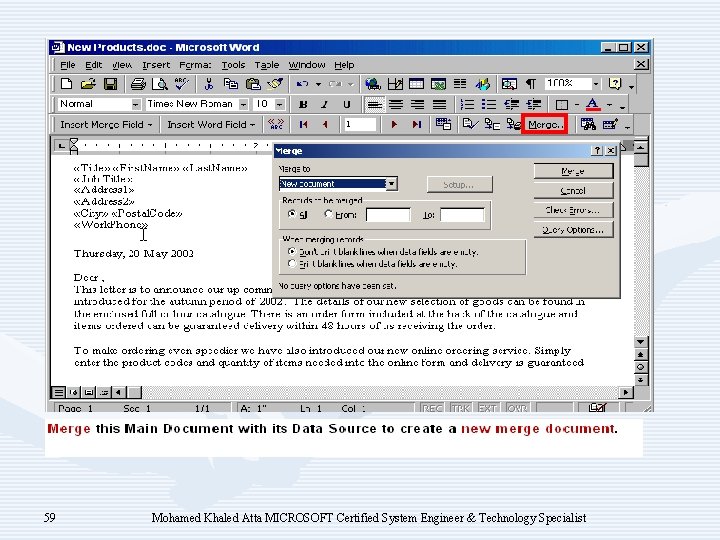Align text left
Image resolution: width=720 pixels, height=540 pixels.
coord(374,105)
